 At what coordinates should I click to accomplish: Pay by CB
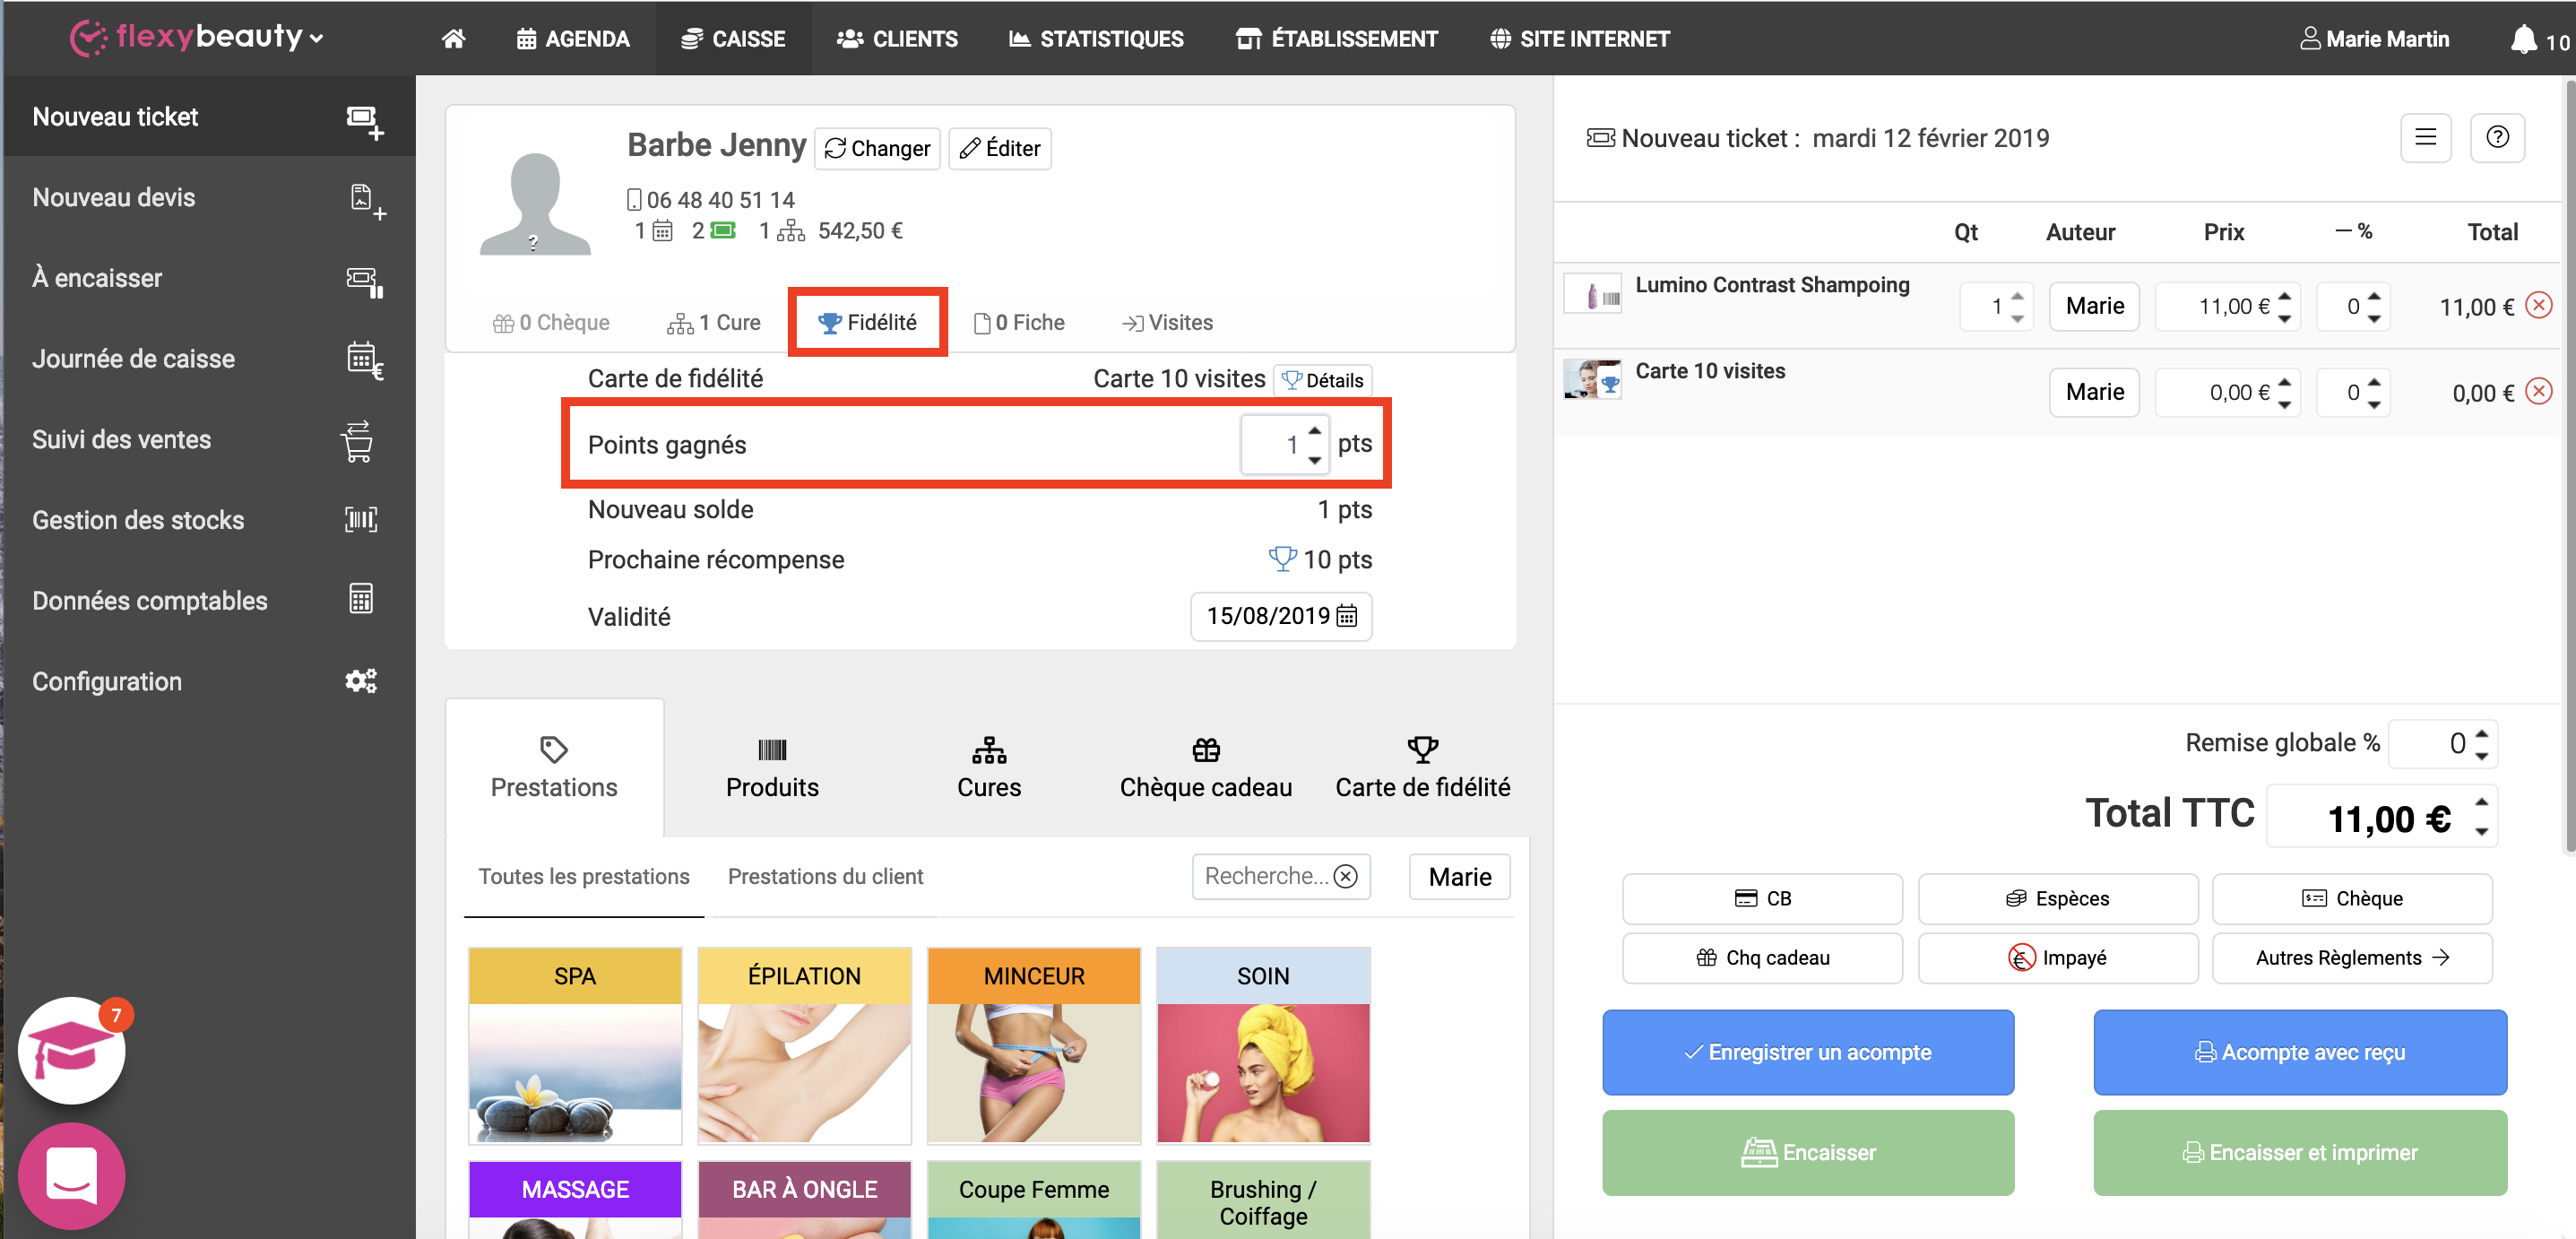click(1762, 898)
